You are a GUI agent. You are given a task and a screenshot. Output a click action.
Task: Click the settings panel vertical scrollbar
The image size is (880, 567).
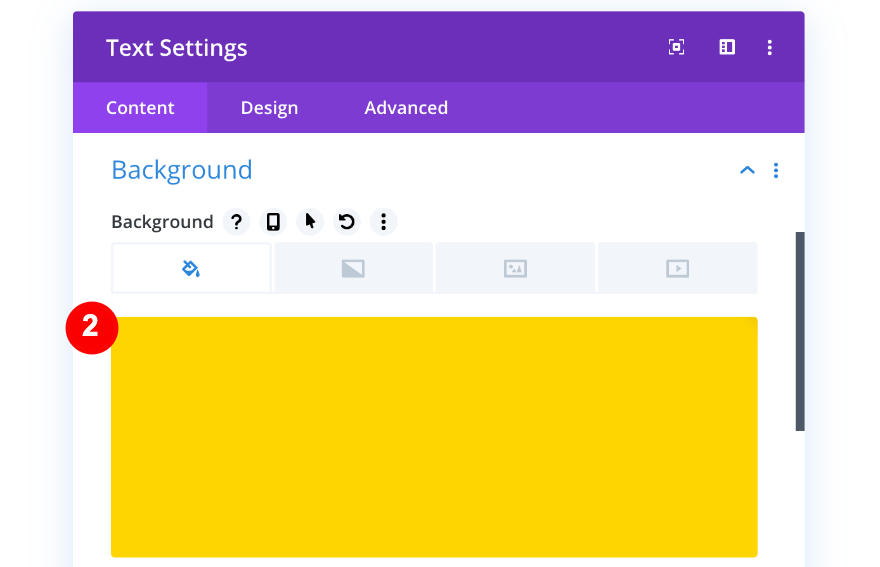800,331
